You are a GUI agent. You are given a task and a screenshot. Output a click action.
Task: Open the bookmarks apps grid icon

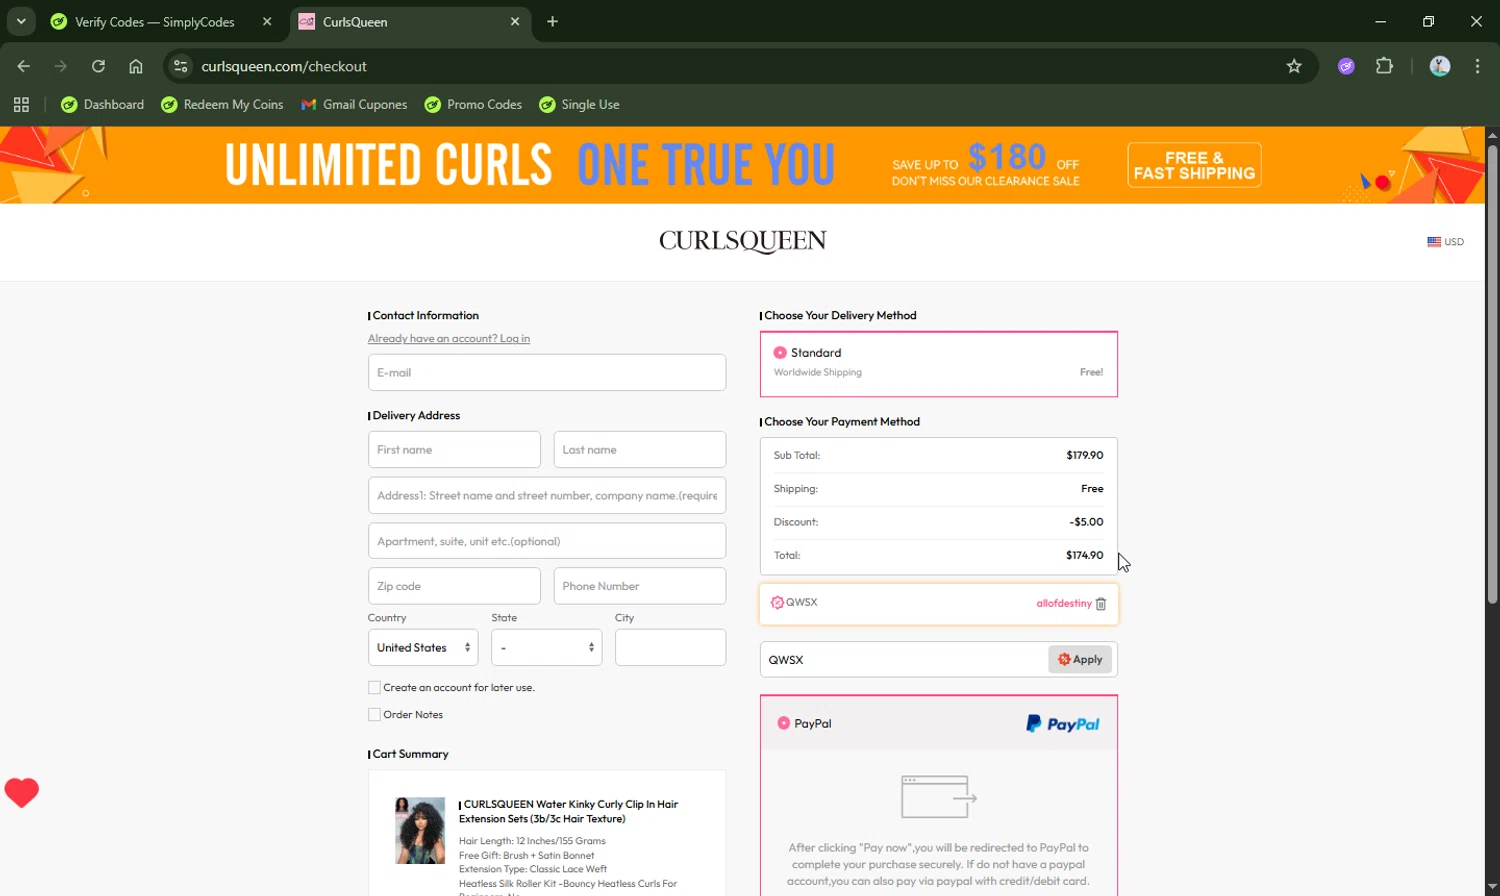(21, 104)
